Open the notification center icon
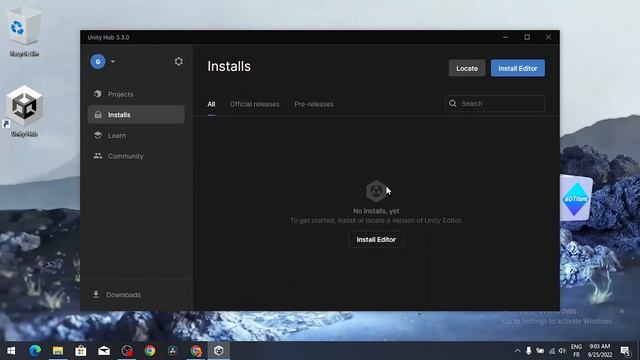640x360 pixels. (x=625, y=351)
